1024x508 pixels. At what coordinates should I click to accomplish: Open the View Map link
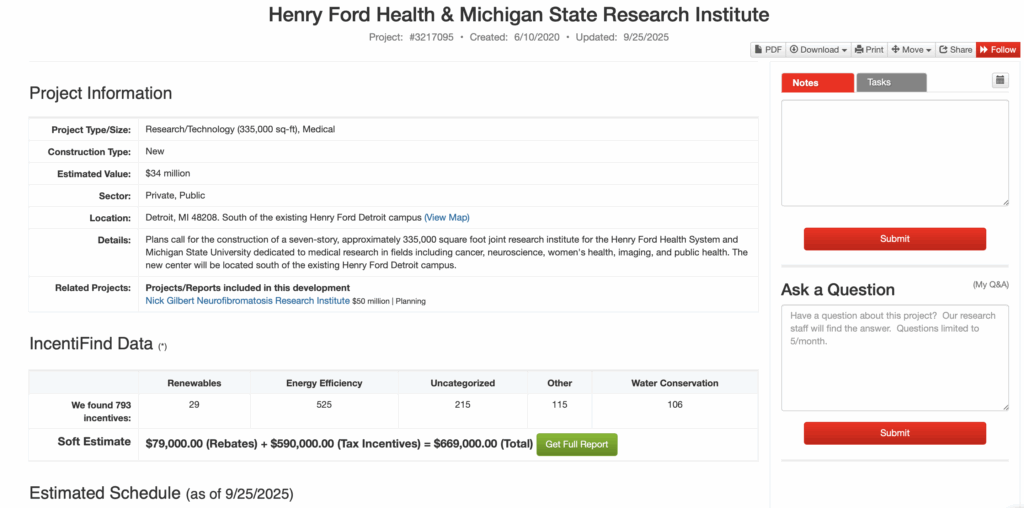click(446, 217)
